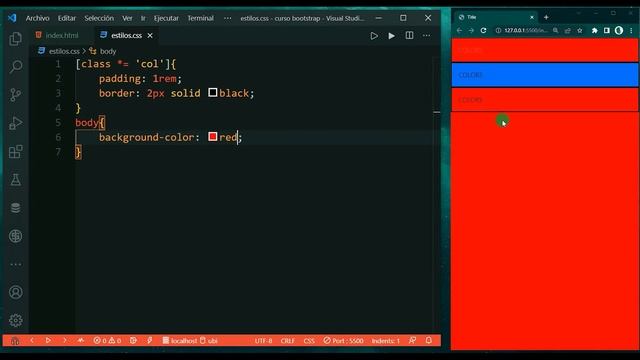Open the Extensions view
This screenshot has height=360, width=640.
click(x=16, y=151)
